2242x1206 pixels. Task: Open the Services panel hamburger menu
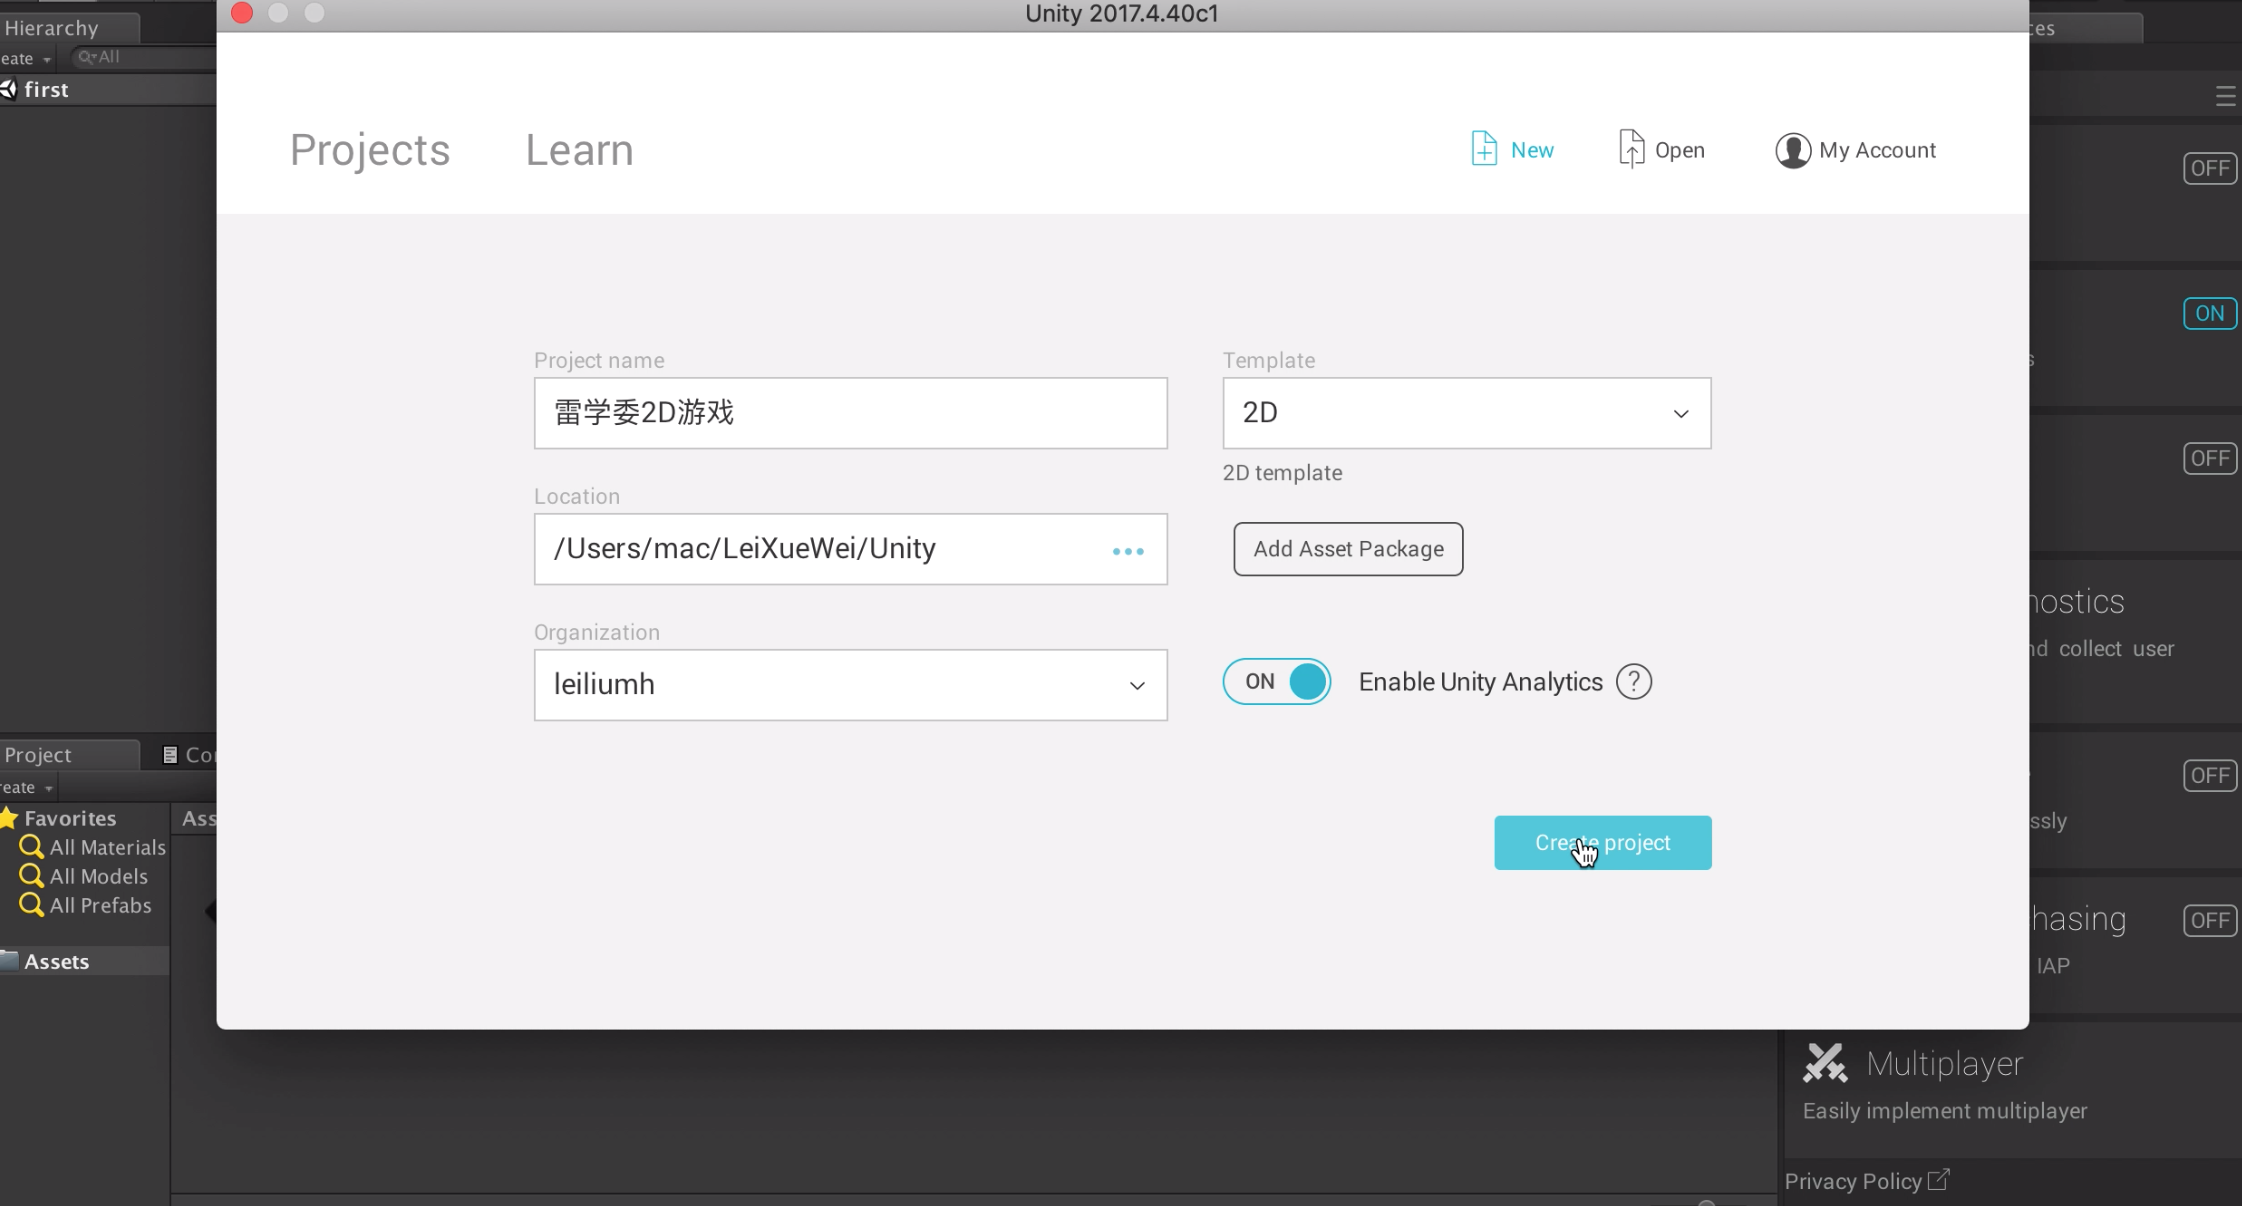pos(2225,96)
